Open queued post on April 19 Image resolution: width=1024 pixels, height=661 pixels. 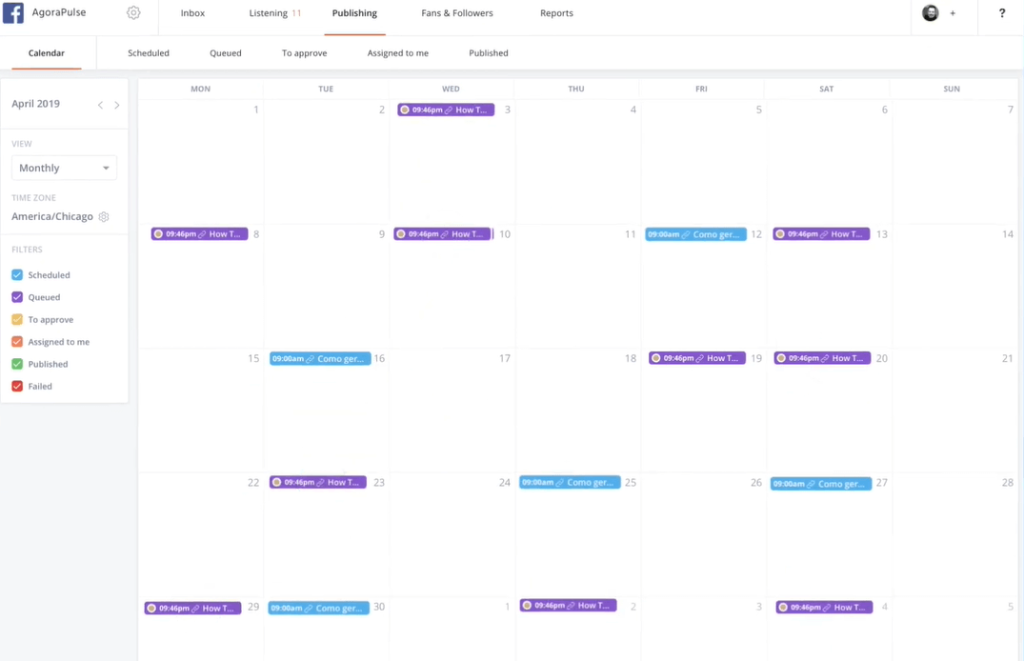click(697, 358)
